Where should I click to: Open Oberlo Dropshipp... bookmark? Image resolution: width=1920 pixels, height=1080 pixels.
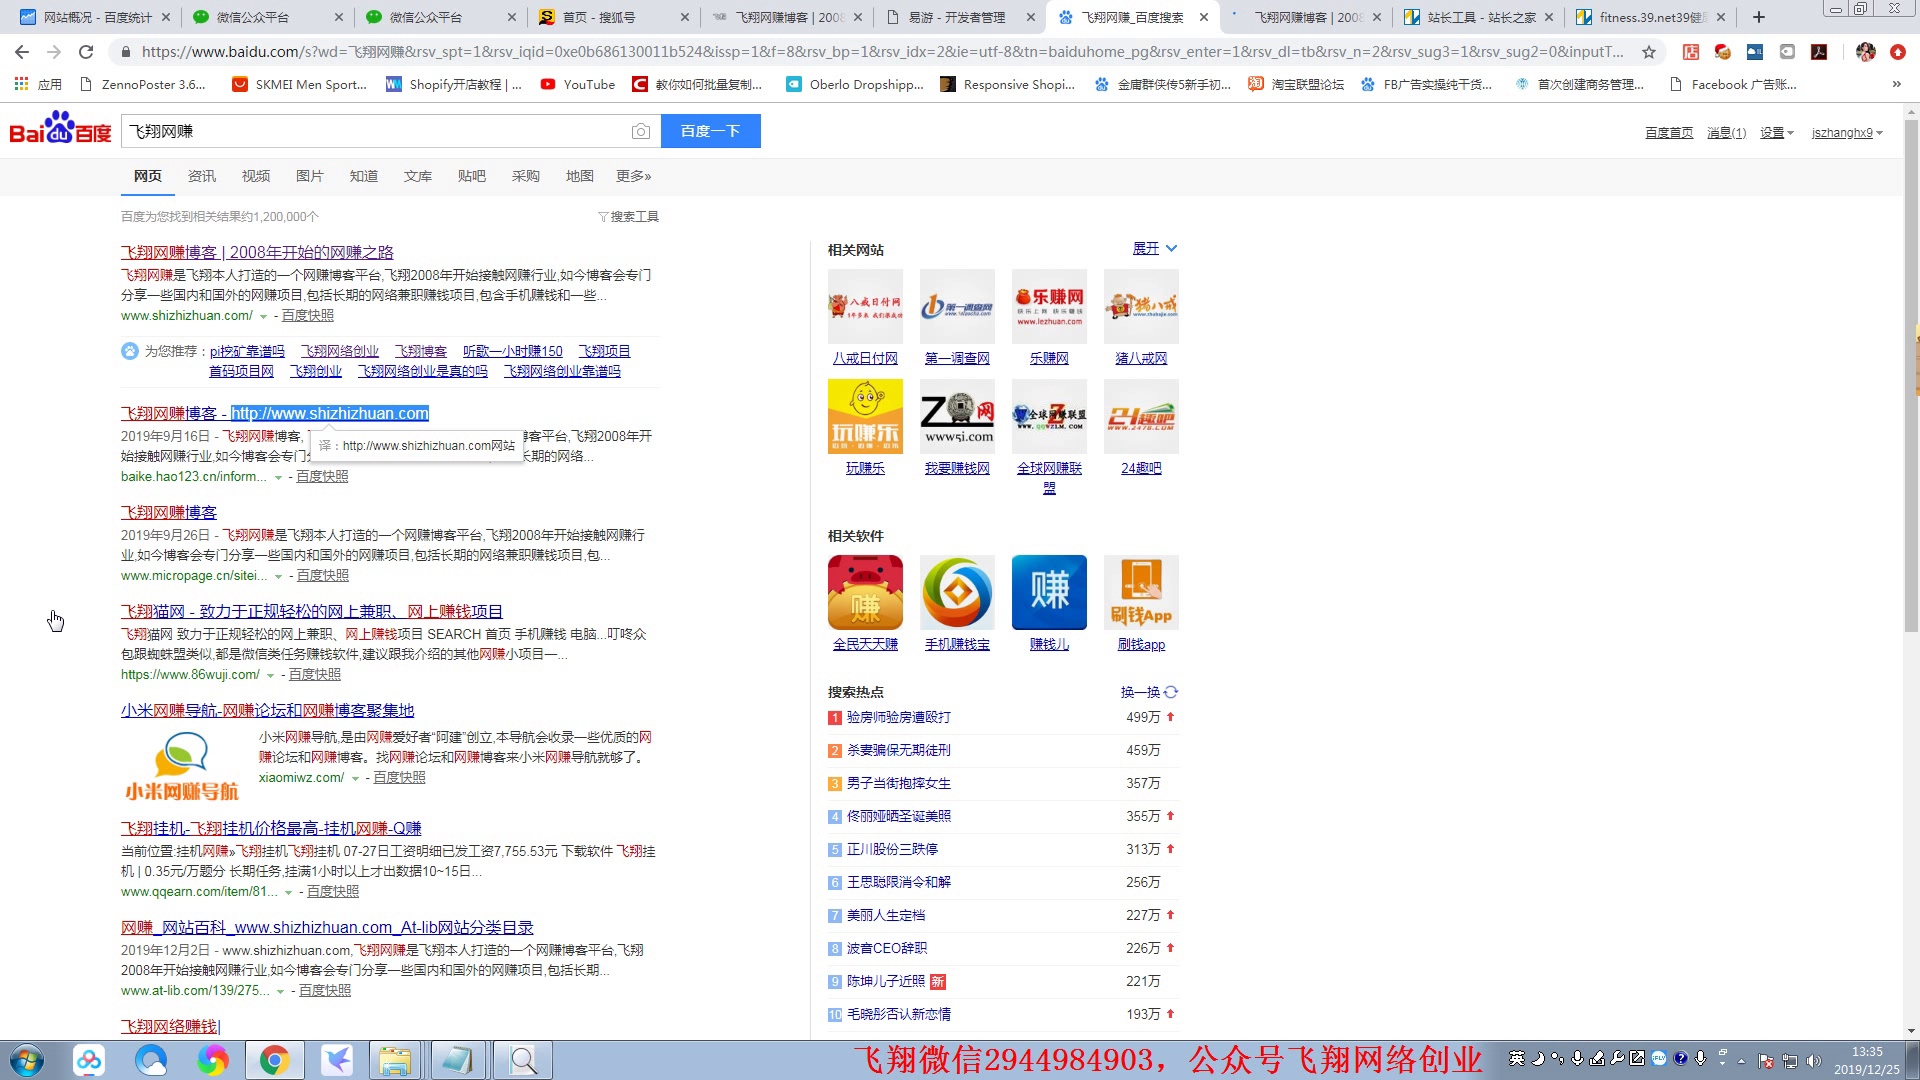(x=855, y=85)
